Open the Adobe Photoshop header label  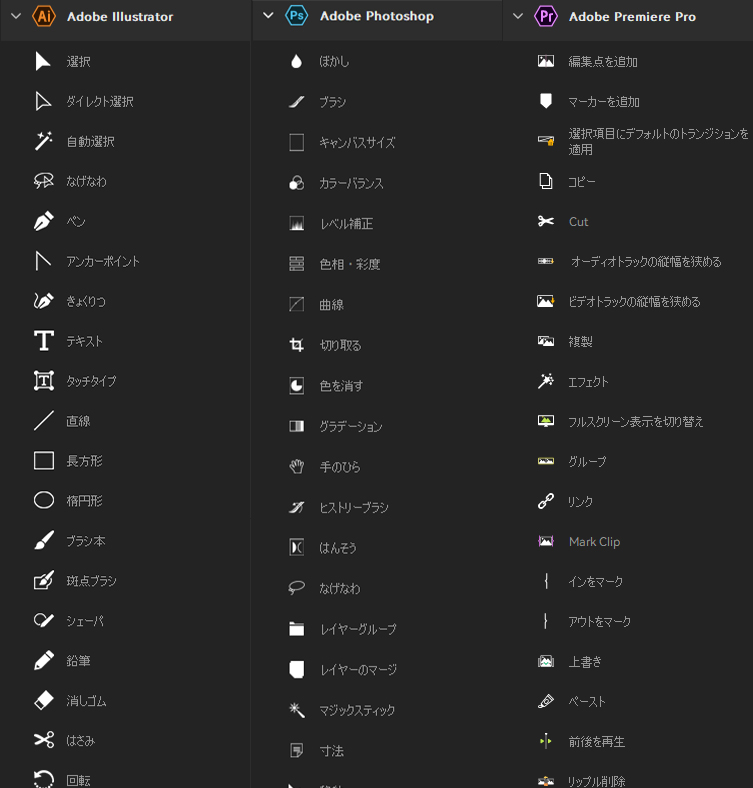click(x=376, y=16)
